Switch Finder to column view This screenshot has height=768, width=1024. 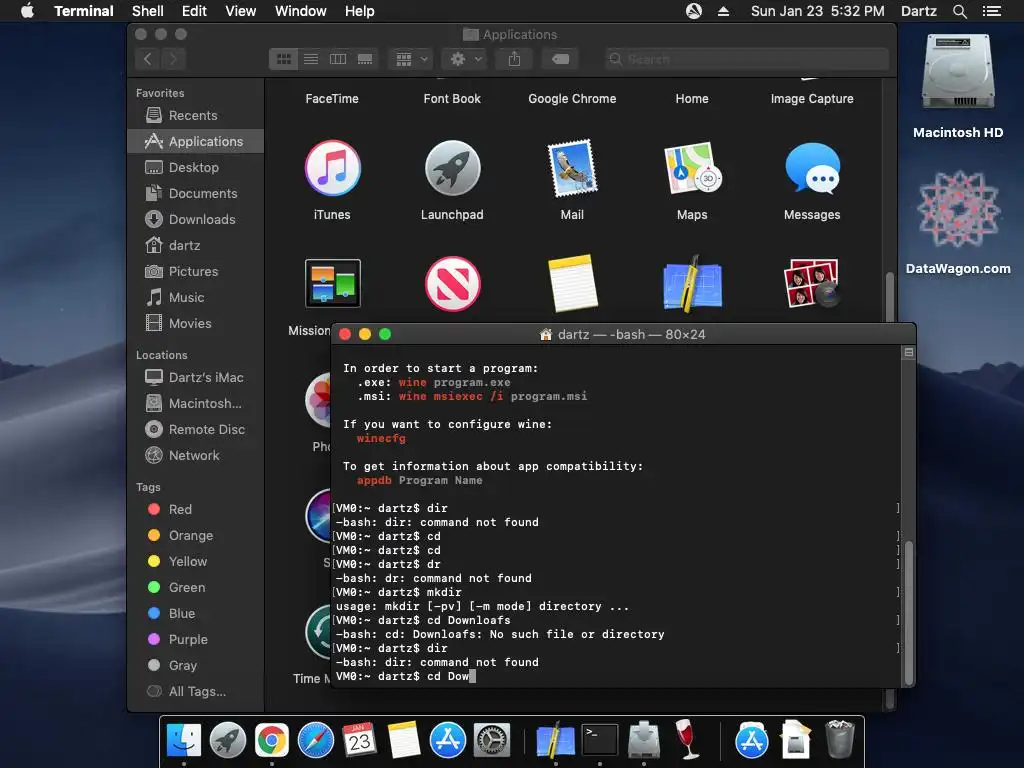(x=338, y=59)
